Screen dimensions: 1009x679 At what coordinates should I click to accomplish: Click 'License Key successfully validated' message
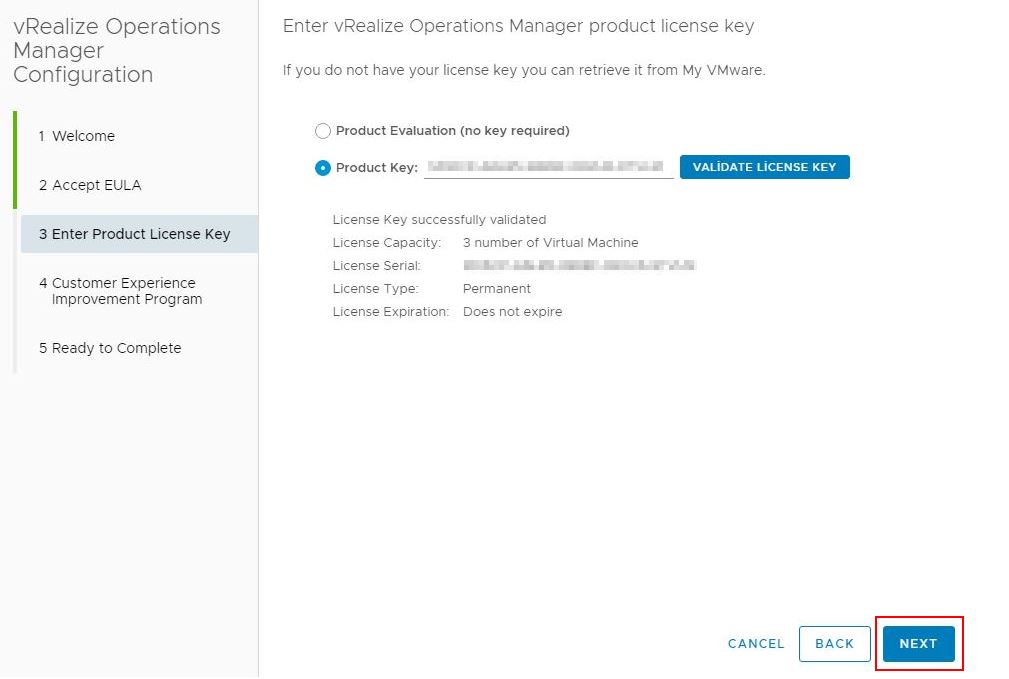point(440,220)
